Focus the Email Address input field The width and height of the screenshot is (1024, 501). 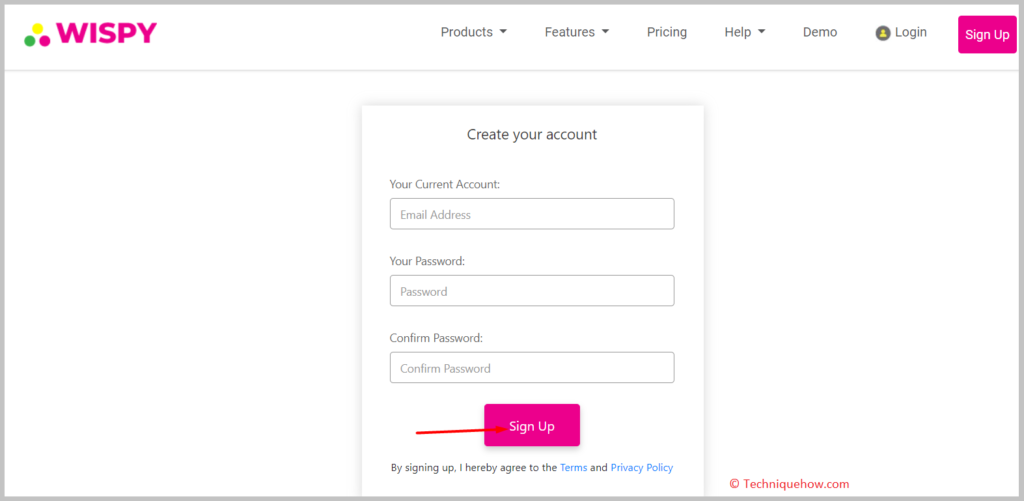(x=532, y=214)
